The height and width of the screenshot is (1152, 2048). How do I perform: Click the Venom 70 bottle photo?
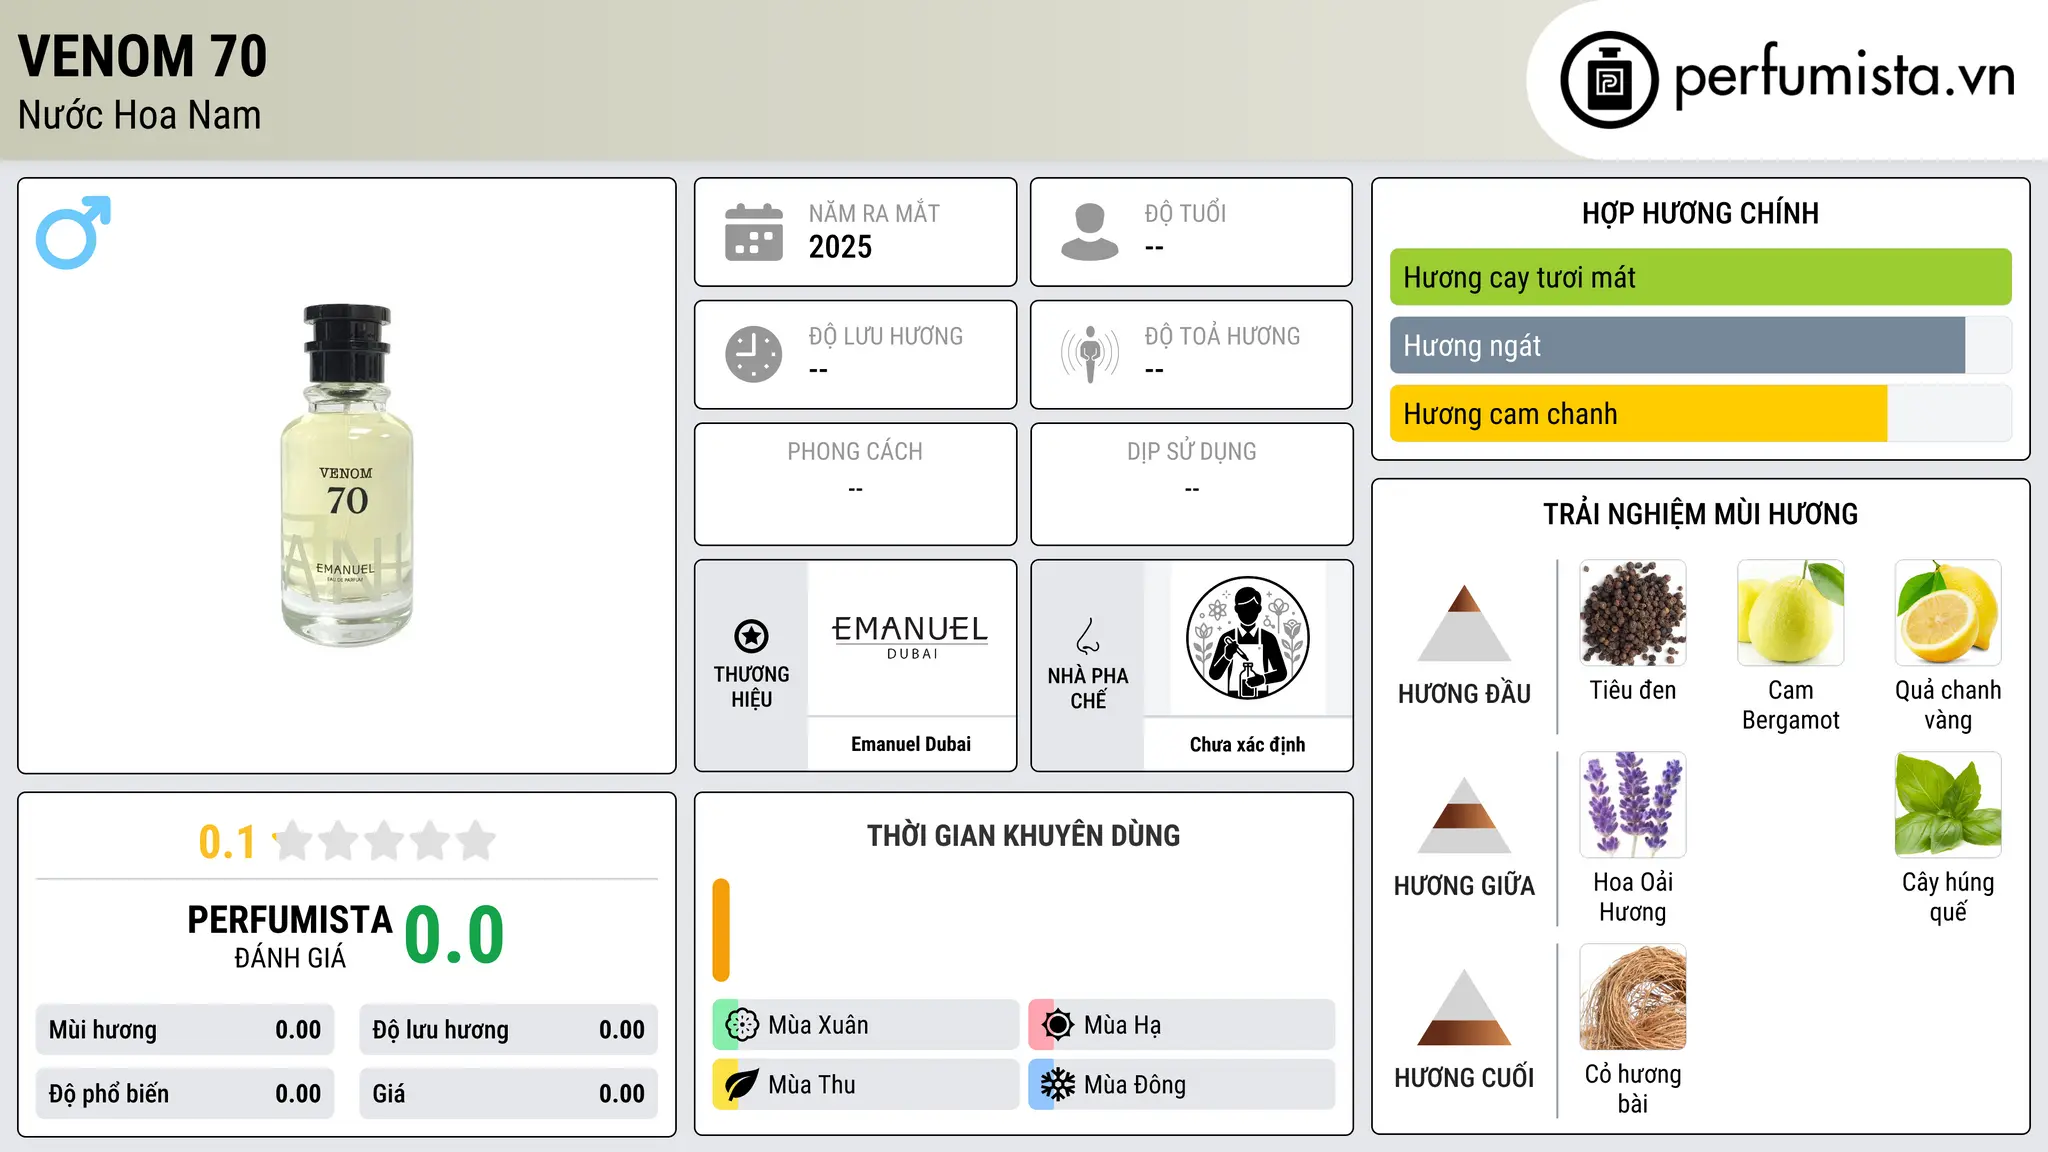tap(347, 475)
